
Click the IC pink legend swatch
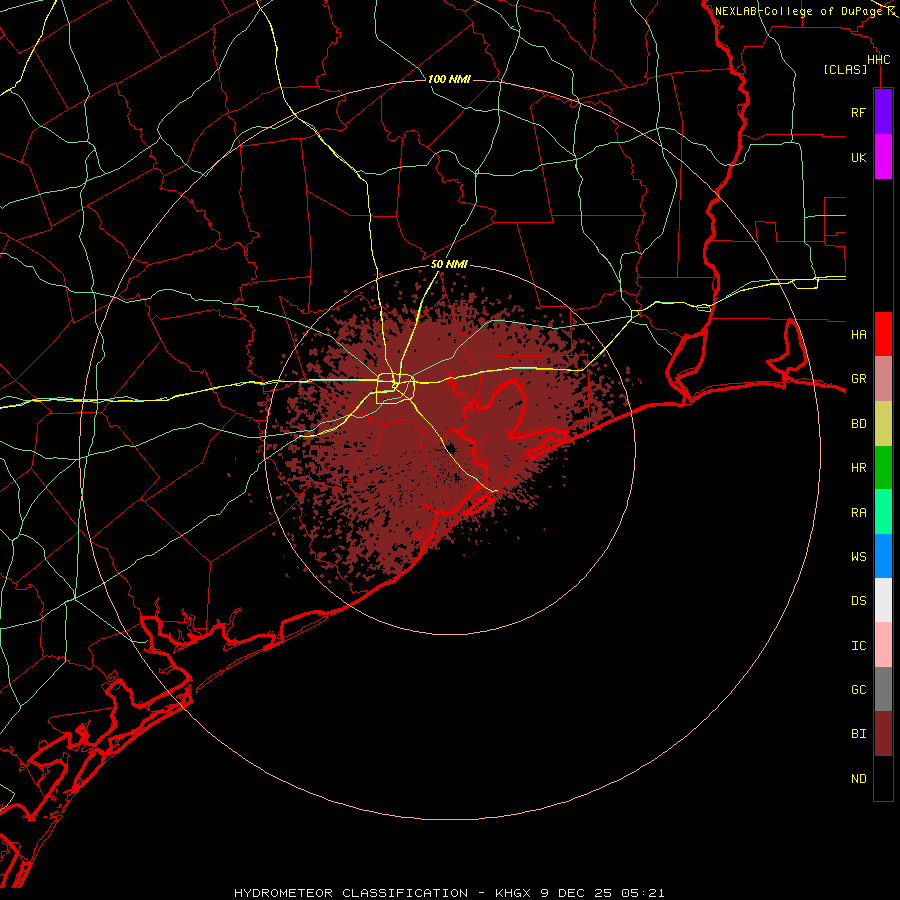[x=883, y=645]
